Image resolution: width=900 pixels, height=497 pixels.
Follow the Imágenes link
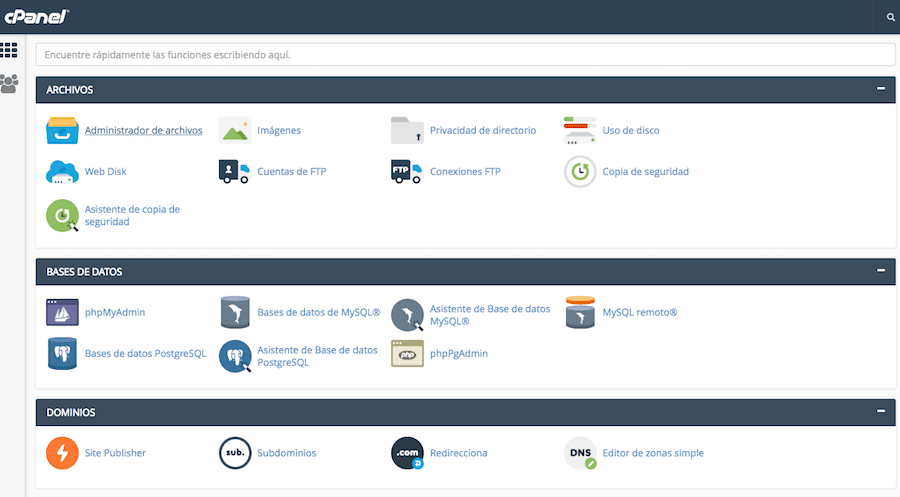[279, 130]
